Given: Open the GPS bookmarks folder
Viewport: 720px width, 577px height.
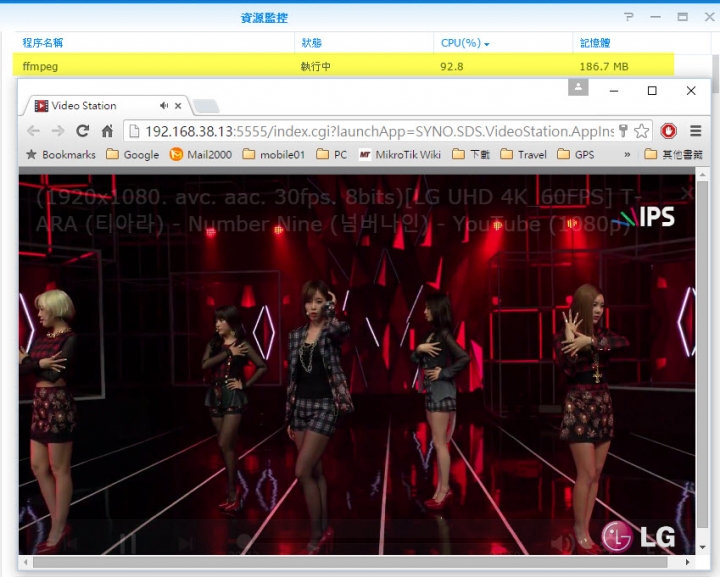Looking at the screenshot, I should (576, 155).
